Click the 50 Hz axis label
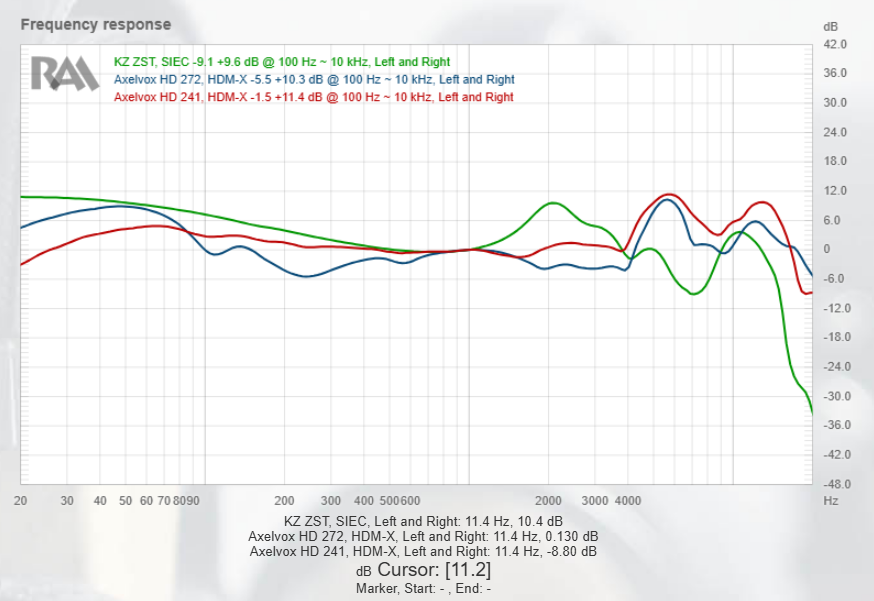 coord(125,501)
